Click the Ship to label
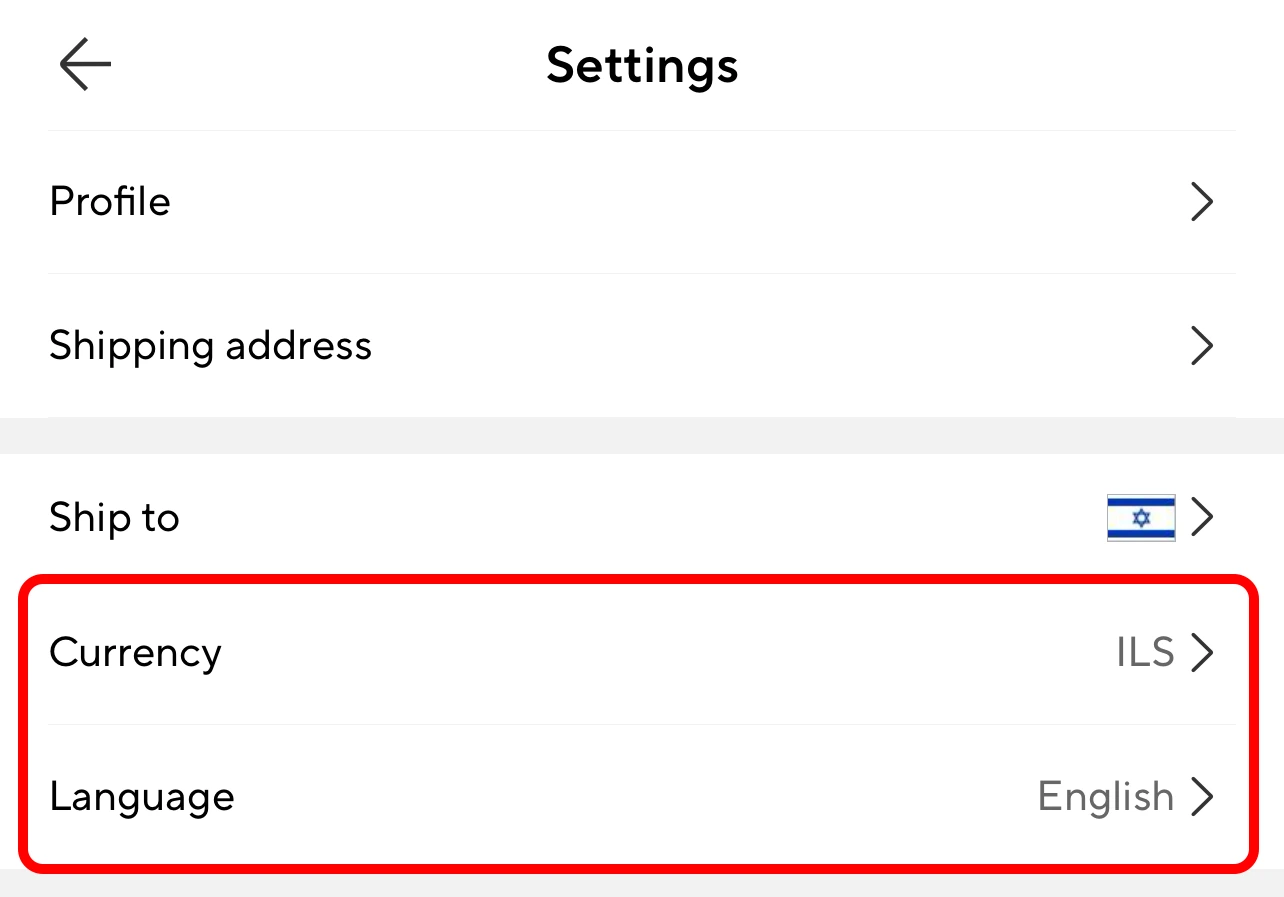This screenshot has width=1284, height=897. point(114,517)
